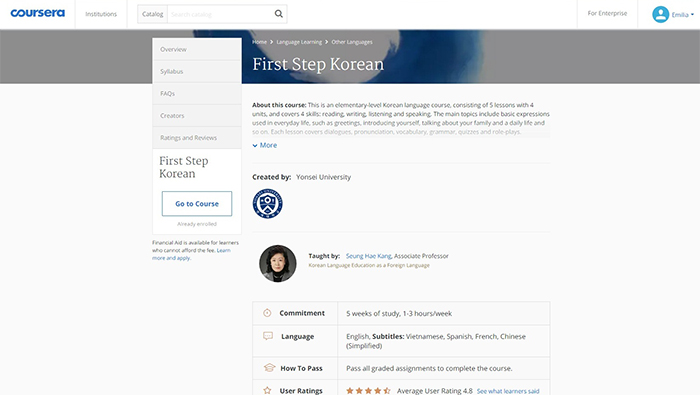Click Average User Rating 4.8 text

click(x=434, y=391)
